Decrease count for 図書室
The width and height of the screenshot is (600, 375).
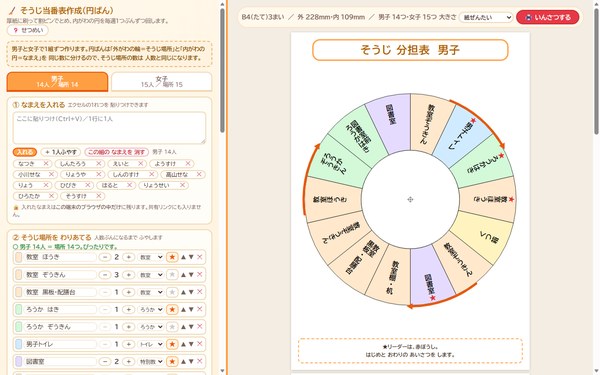105,362
